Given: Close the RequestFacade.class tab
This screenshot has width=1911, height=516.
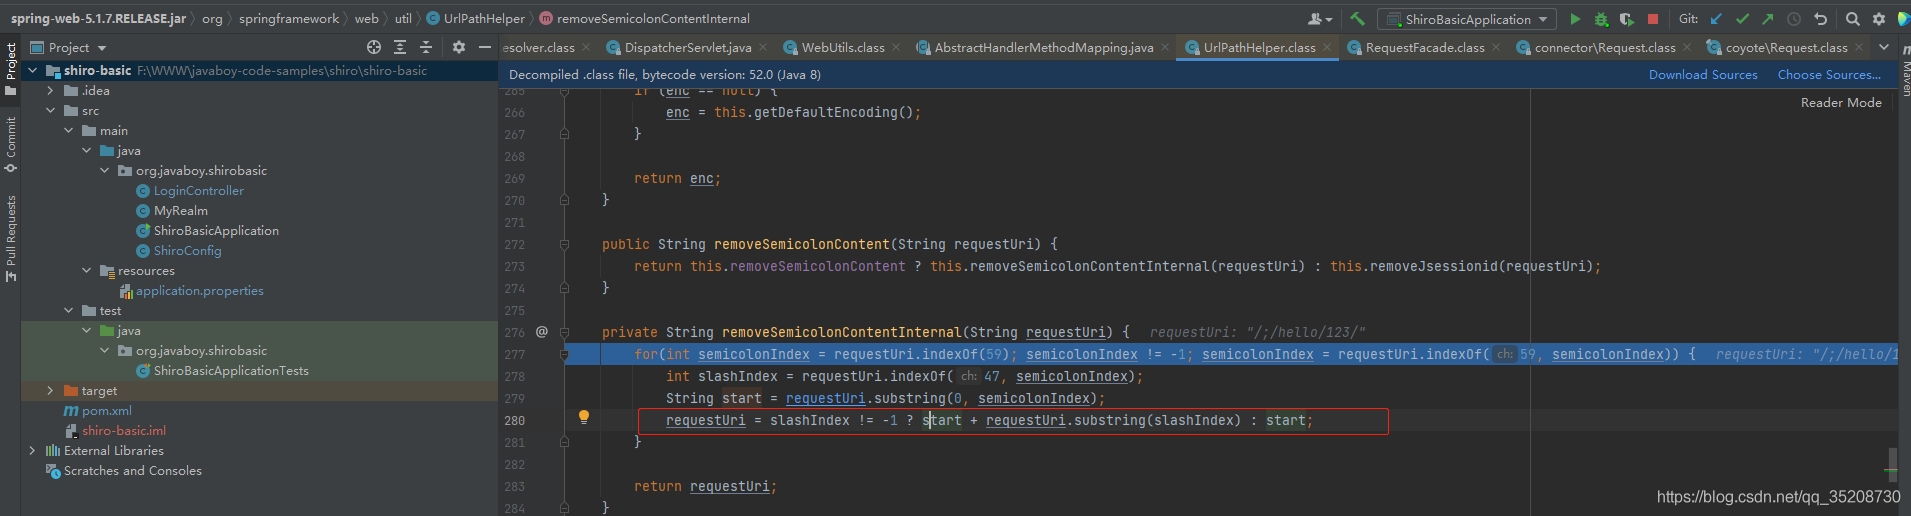Looking at the screenshot, I should click(x=1496, y=47).
